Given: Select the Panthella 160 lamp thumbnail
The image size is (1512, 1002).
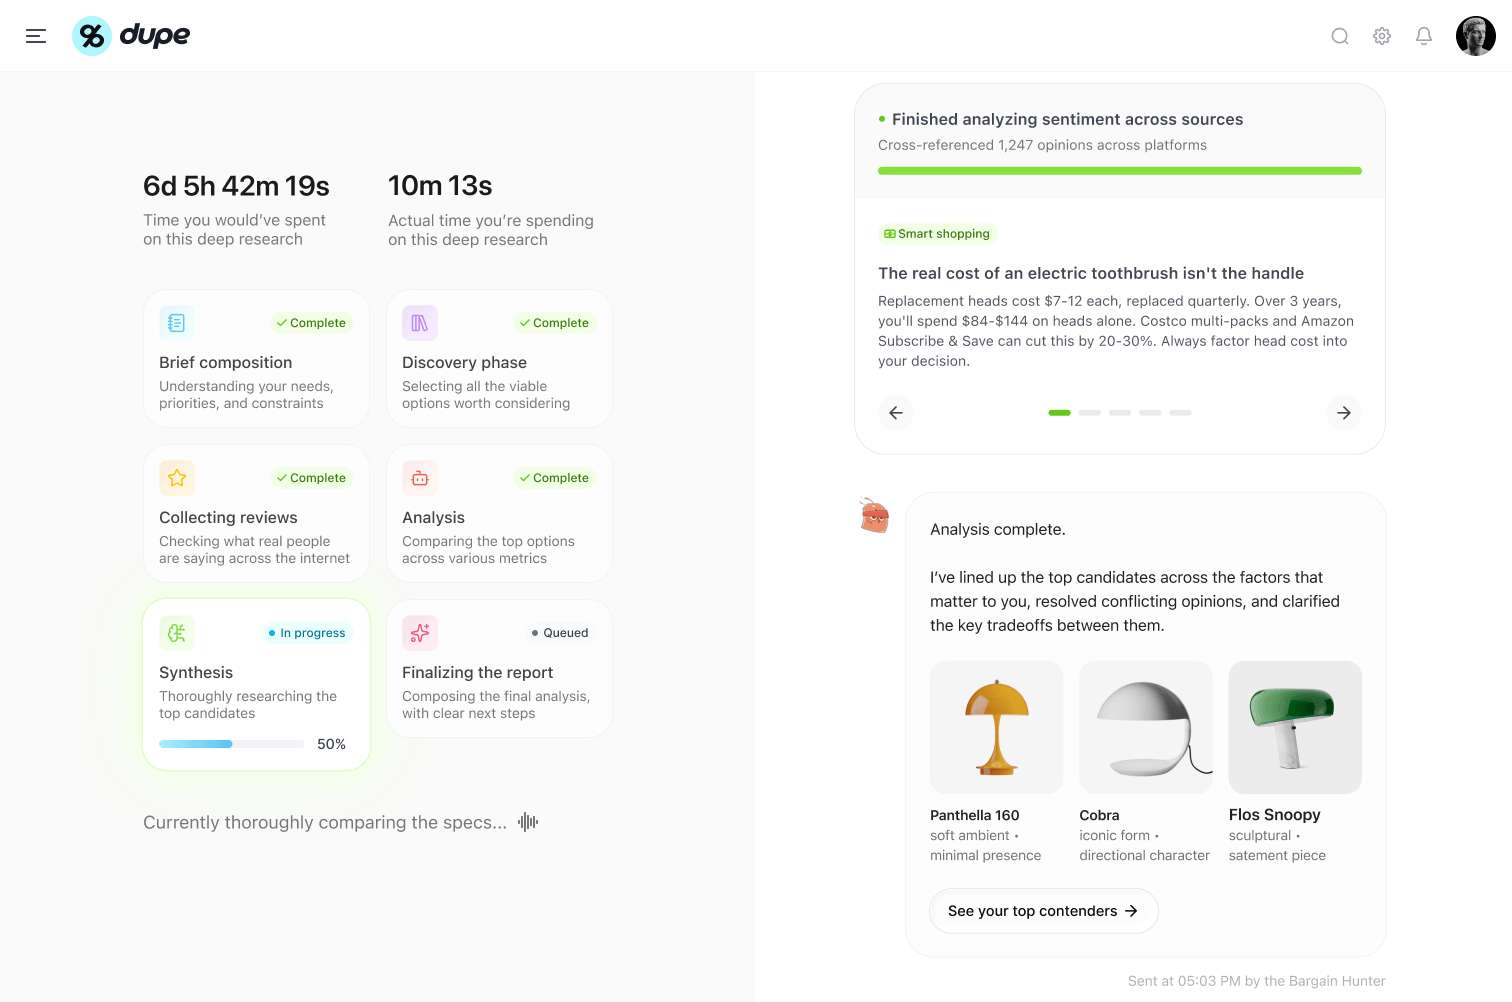Looking at the screenshot, I should click(996, 727).
